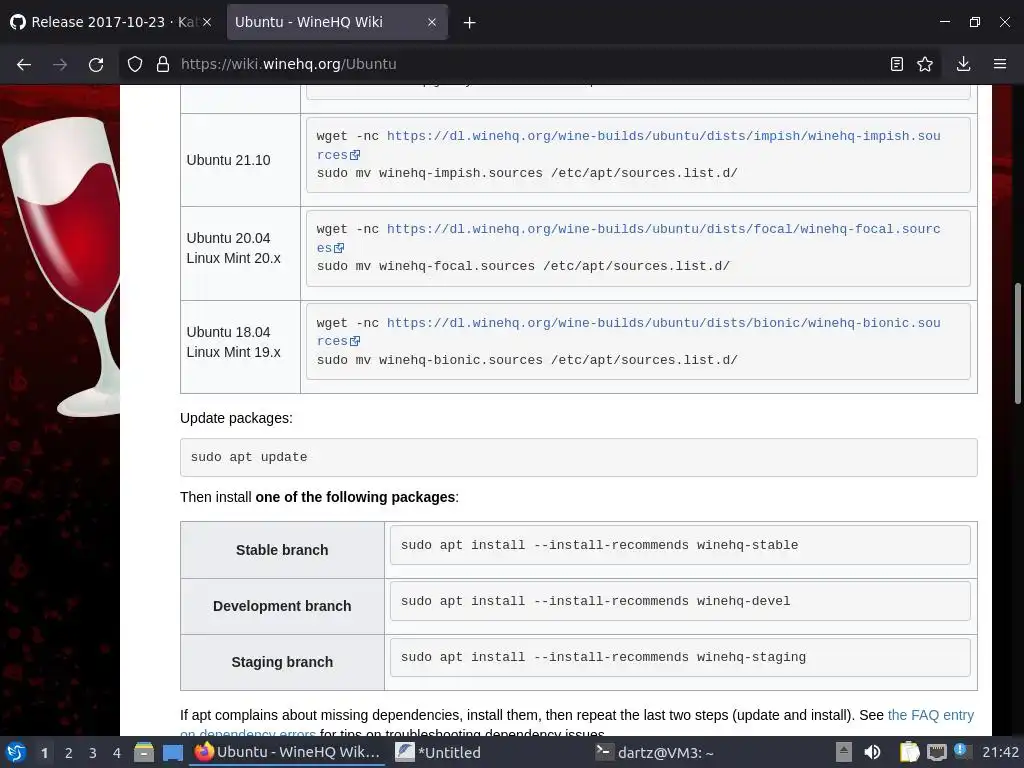
Task: Reload the WineHQ wiki page
Action: [96, 64]
